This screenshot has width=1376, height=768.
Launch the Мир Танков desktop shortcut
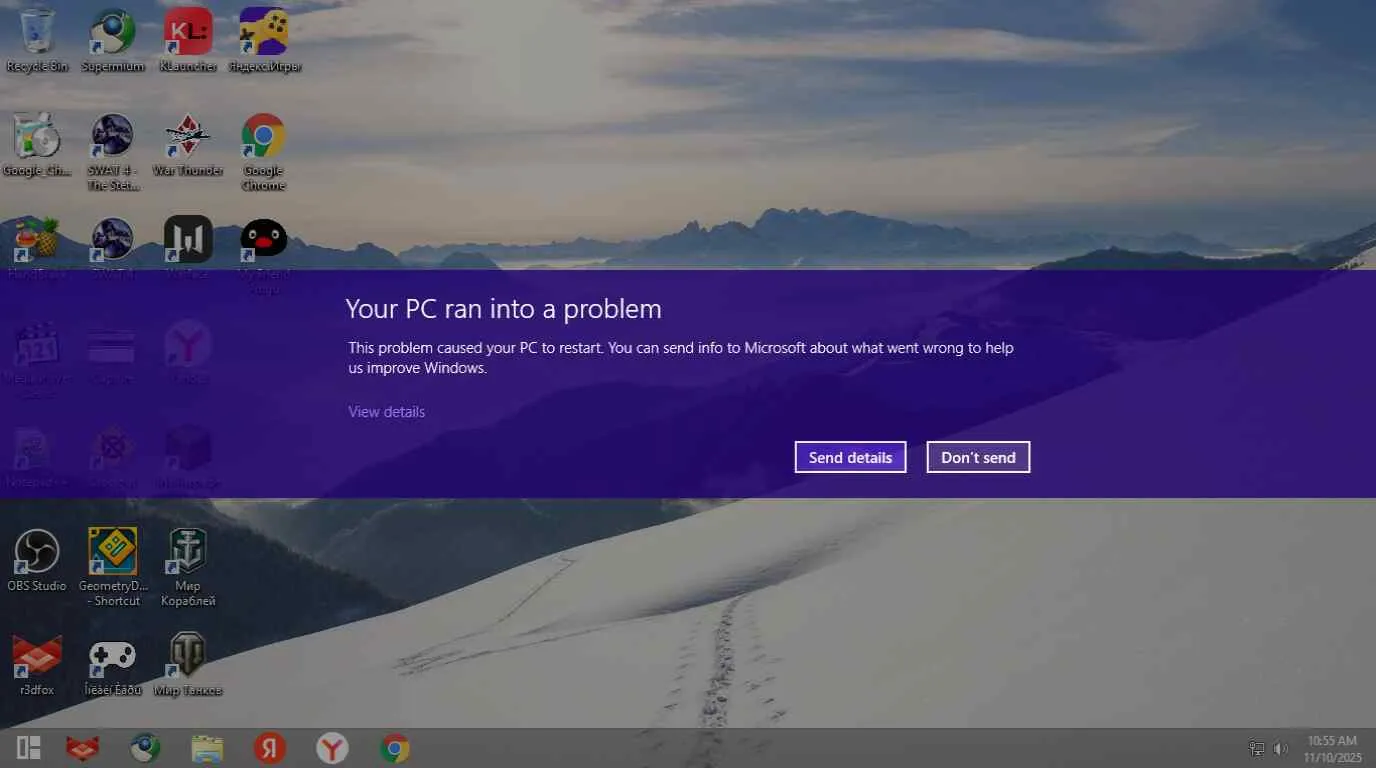click(188, 664)
